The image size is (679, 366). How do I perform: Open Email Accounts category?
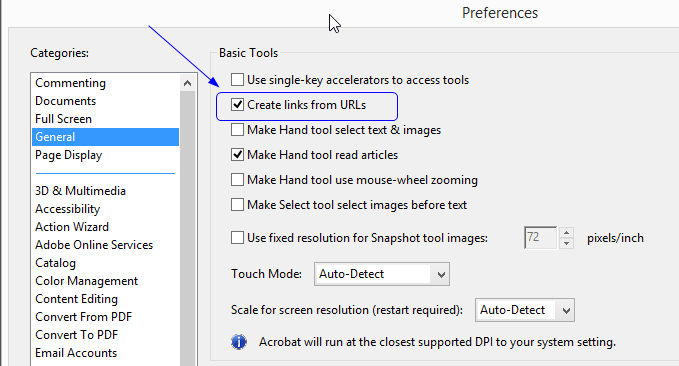(x=76, y=353)
